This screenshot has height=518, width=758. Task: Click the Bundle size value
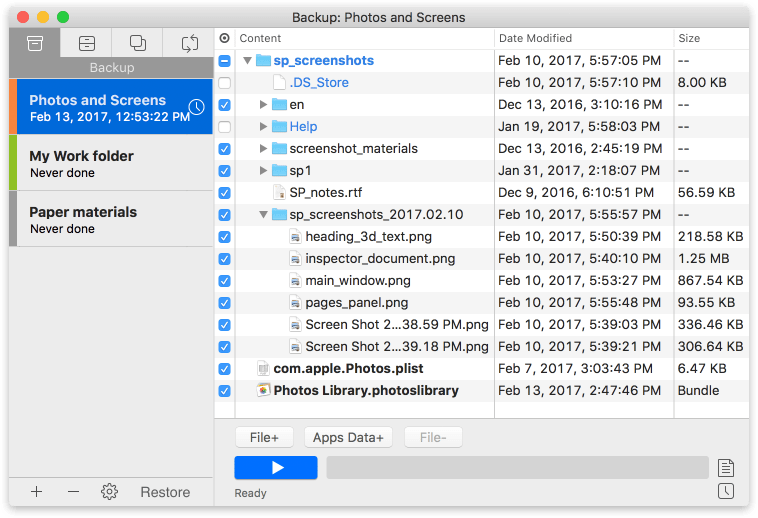[698, 390]
